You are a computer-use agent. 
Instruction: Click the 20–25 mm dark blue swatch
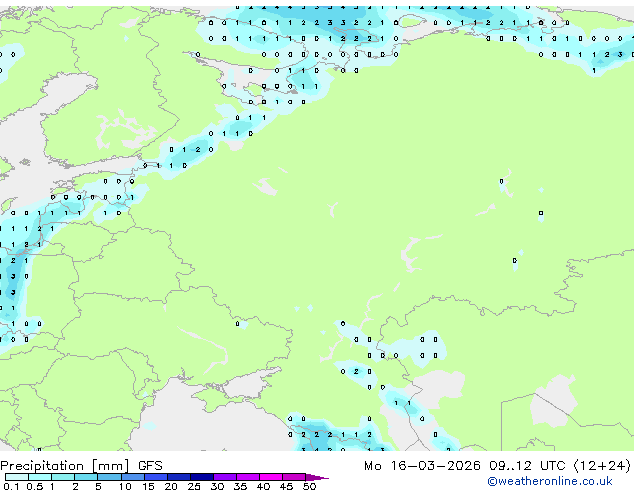coord(179,477)
